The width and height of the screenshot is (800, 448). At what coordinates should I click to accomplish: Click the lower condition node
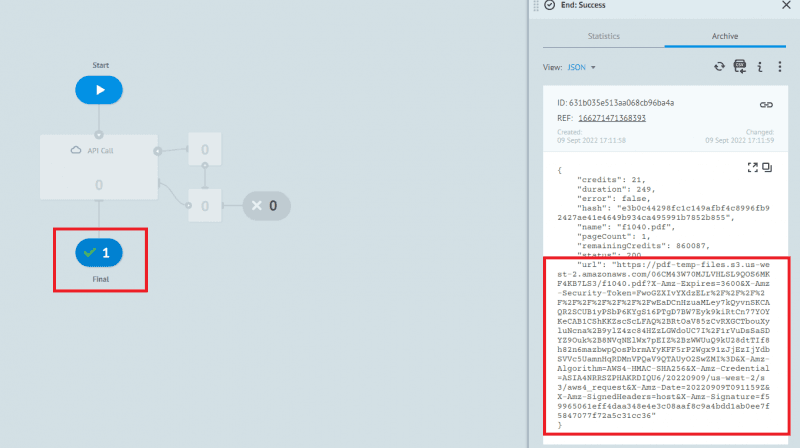(x=205, y=206)
